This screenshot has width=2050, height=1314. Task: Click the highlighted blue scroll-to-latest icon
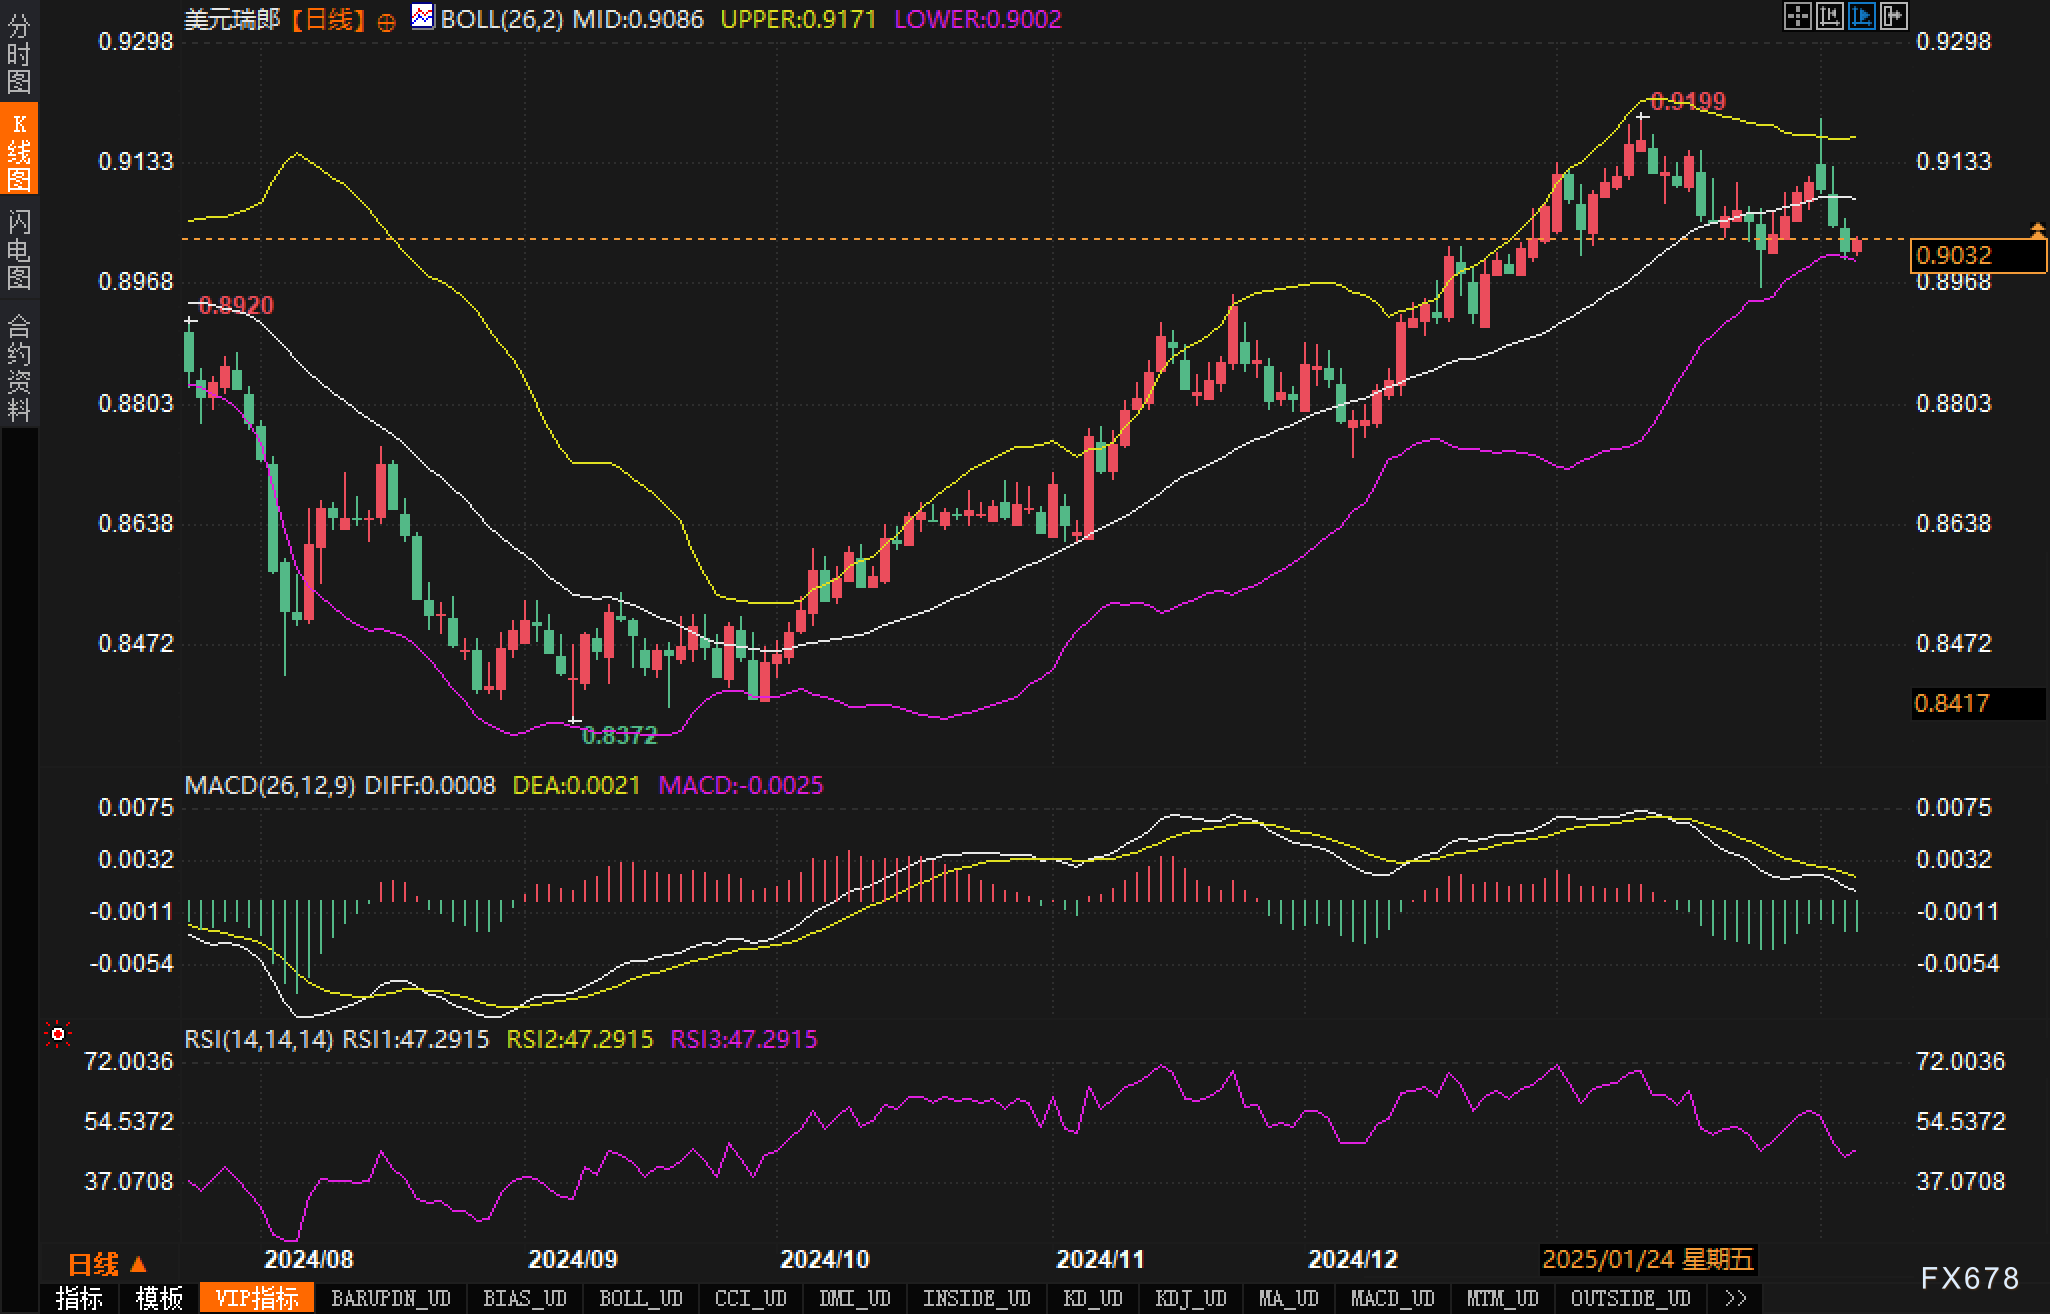tap(1861, 16)
